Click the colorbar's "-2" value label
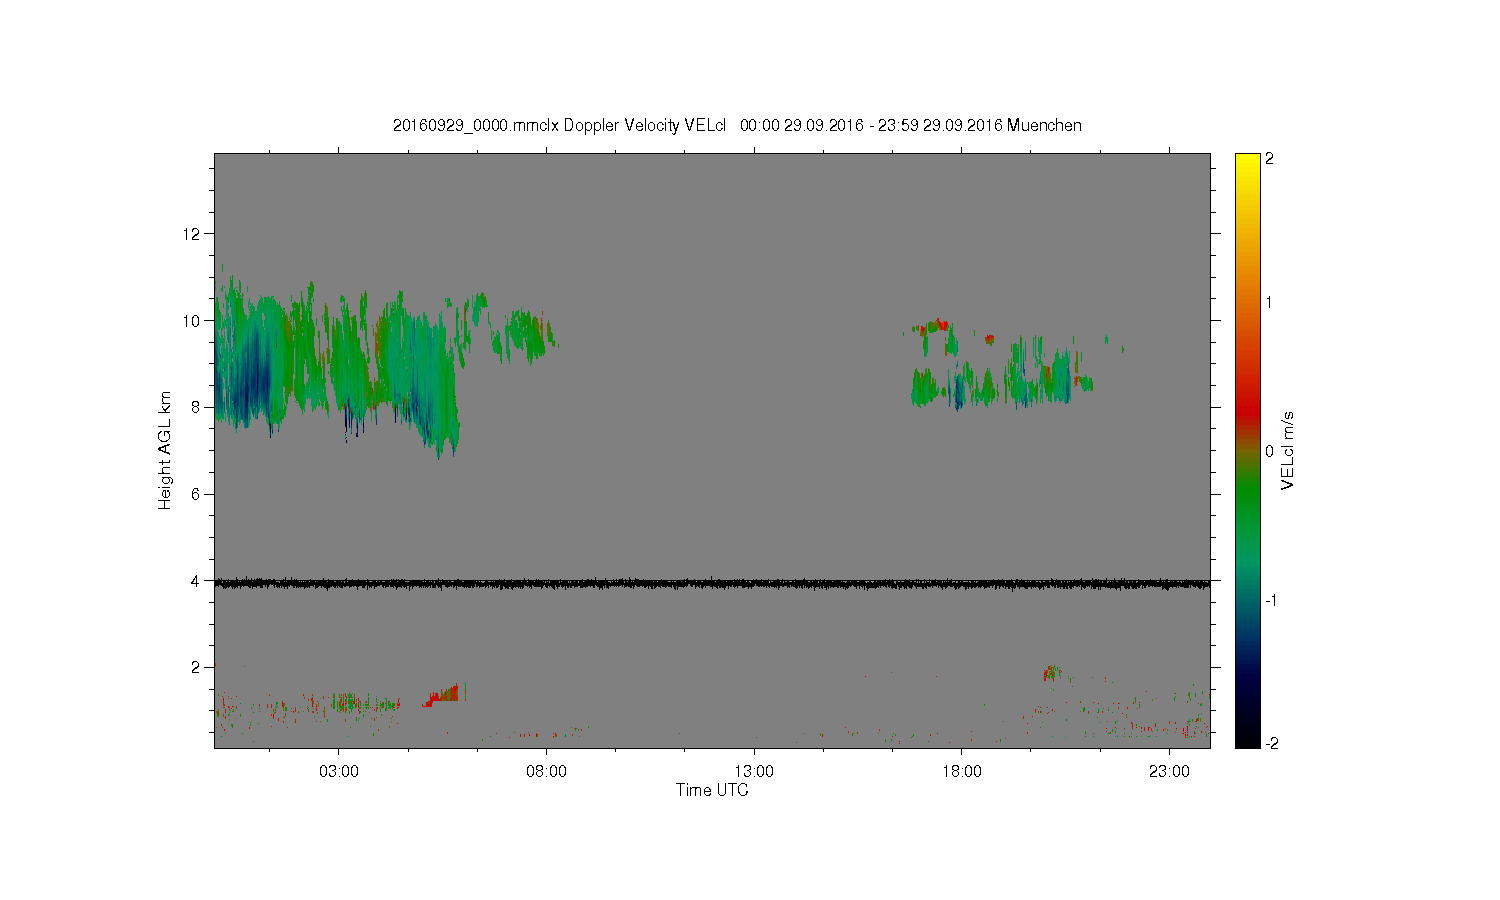Viewport: 1500px width, 900px height. click(x=1271, y=744)
